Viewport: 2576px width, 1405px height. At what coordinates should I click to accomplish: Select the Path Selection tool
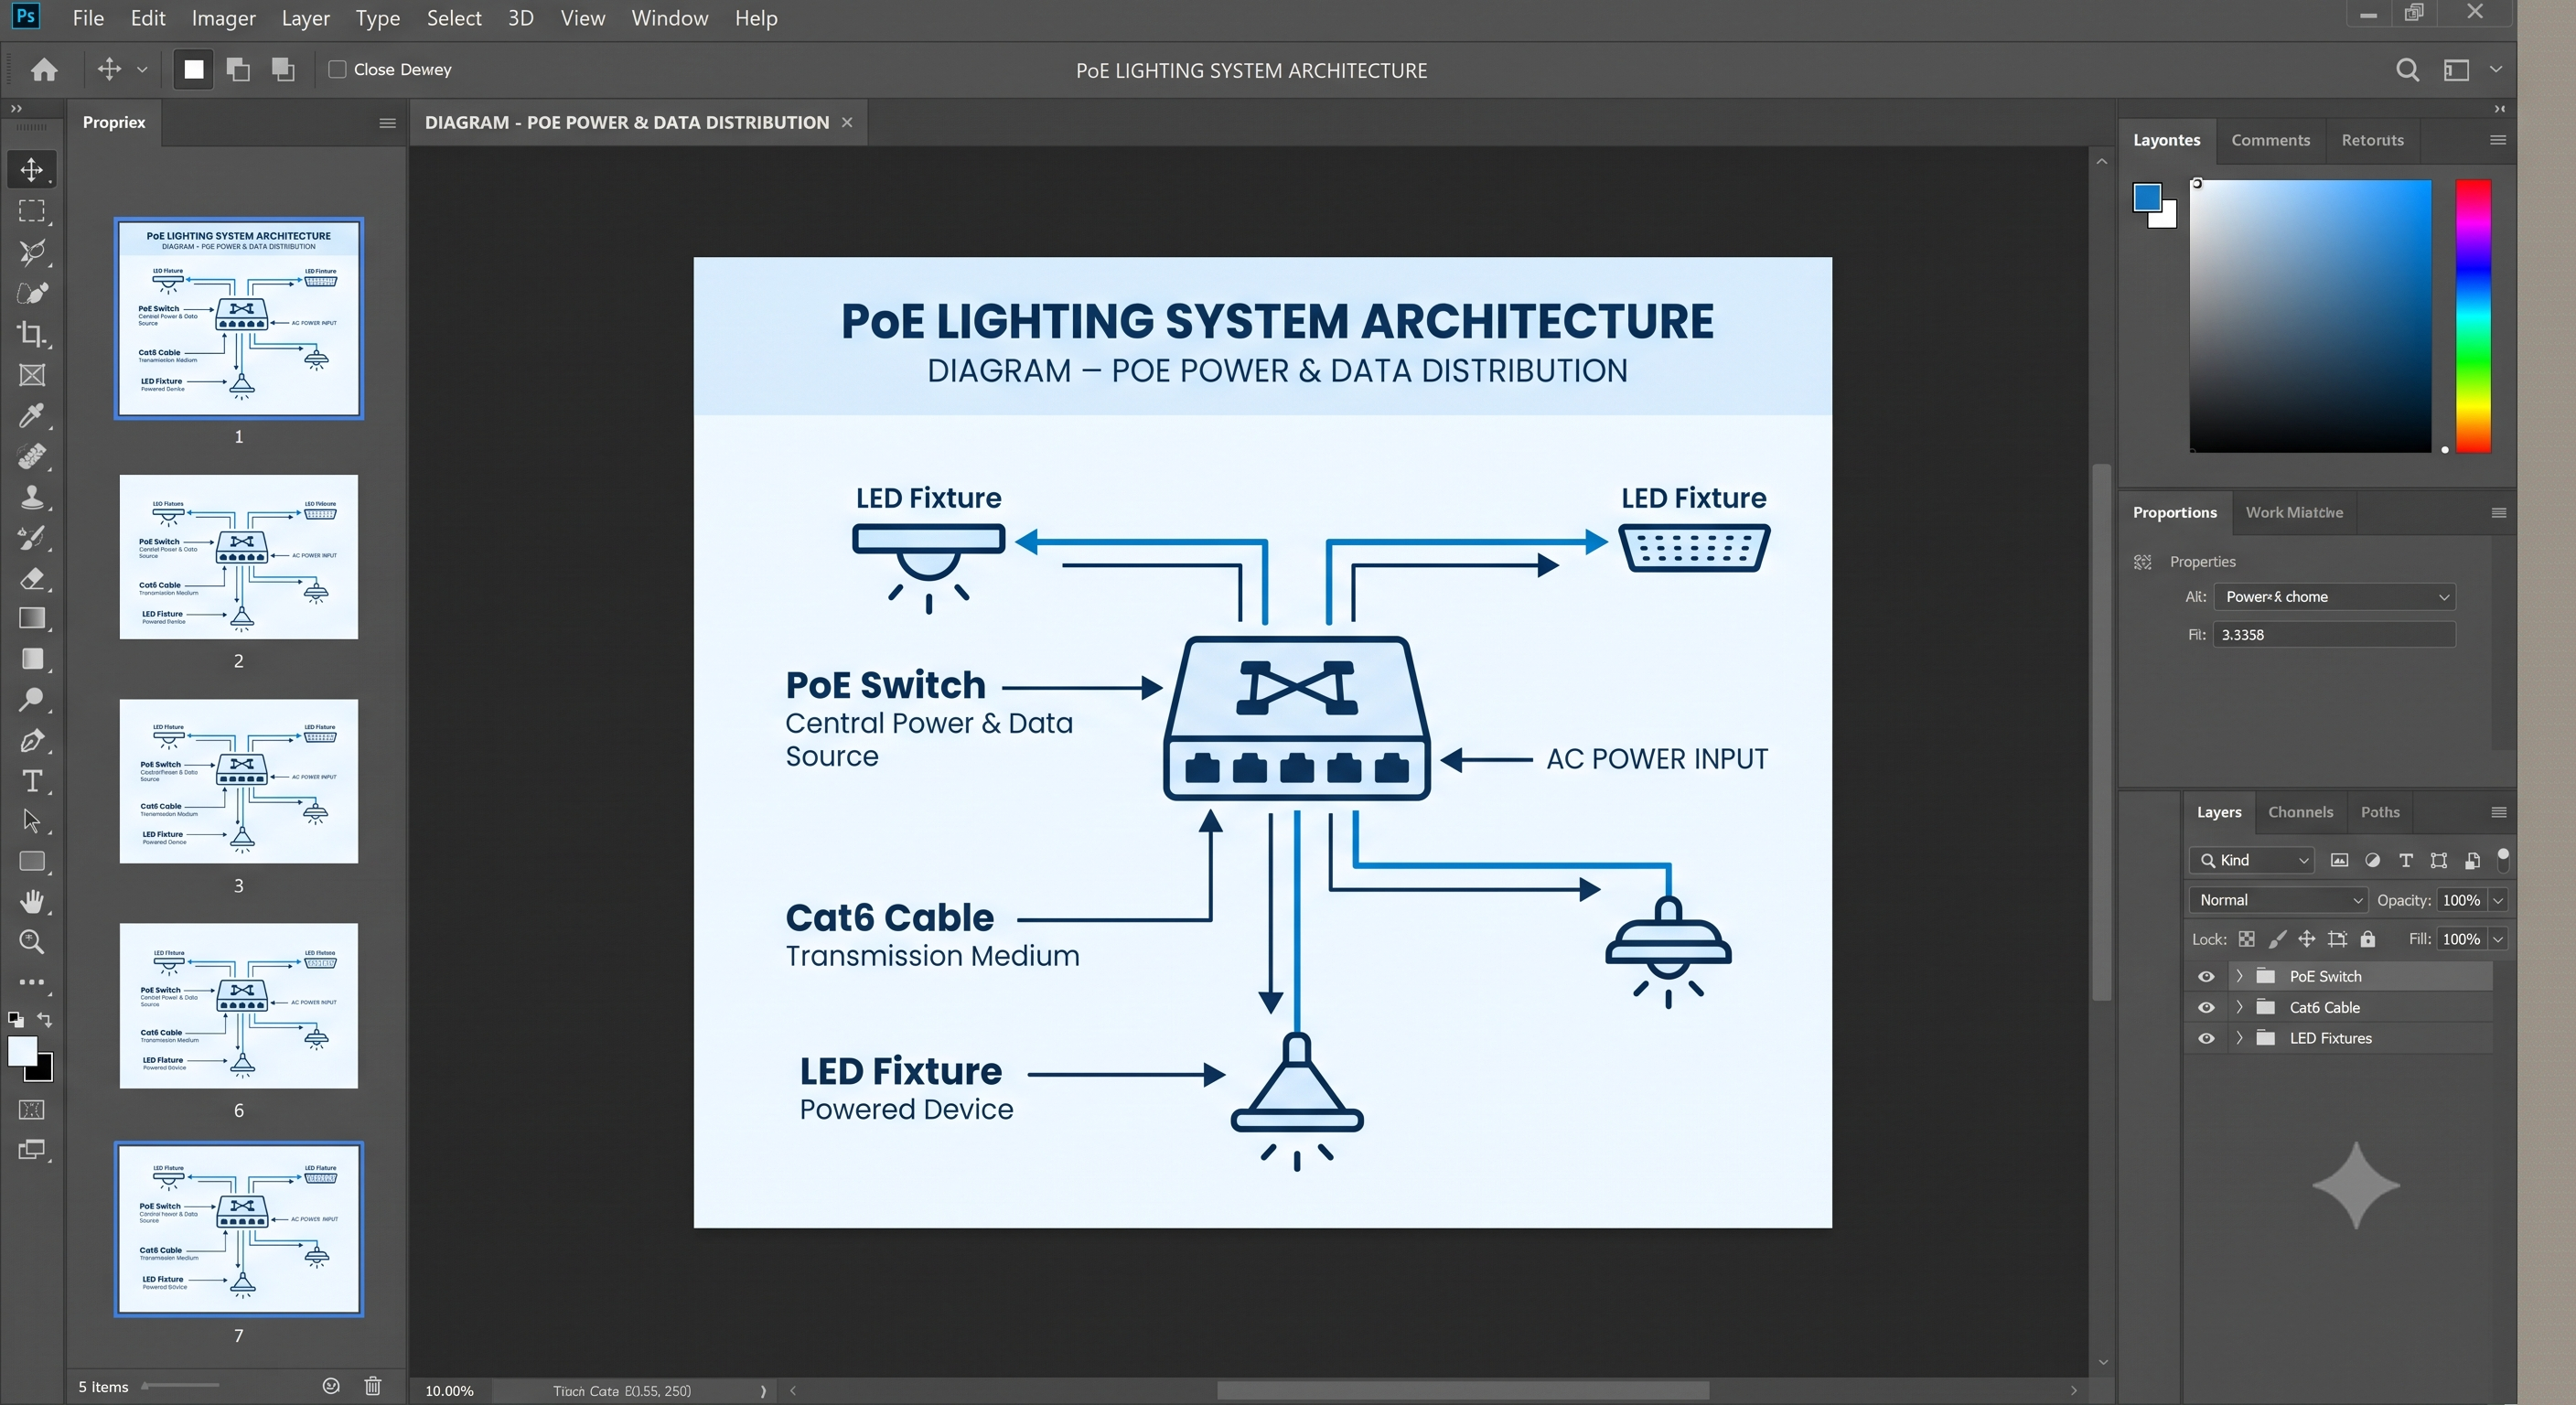click(x=32, y=821)
